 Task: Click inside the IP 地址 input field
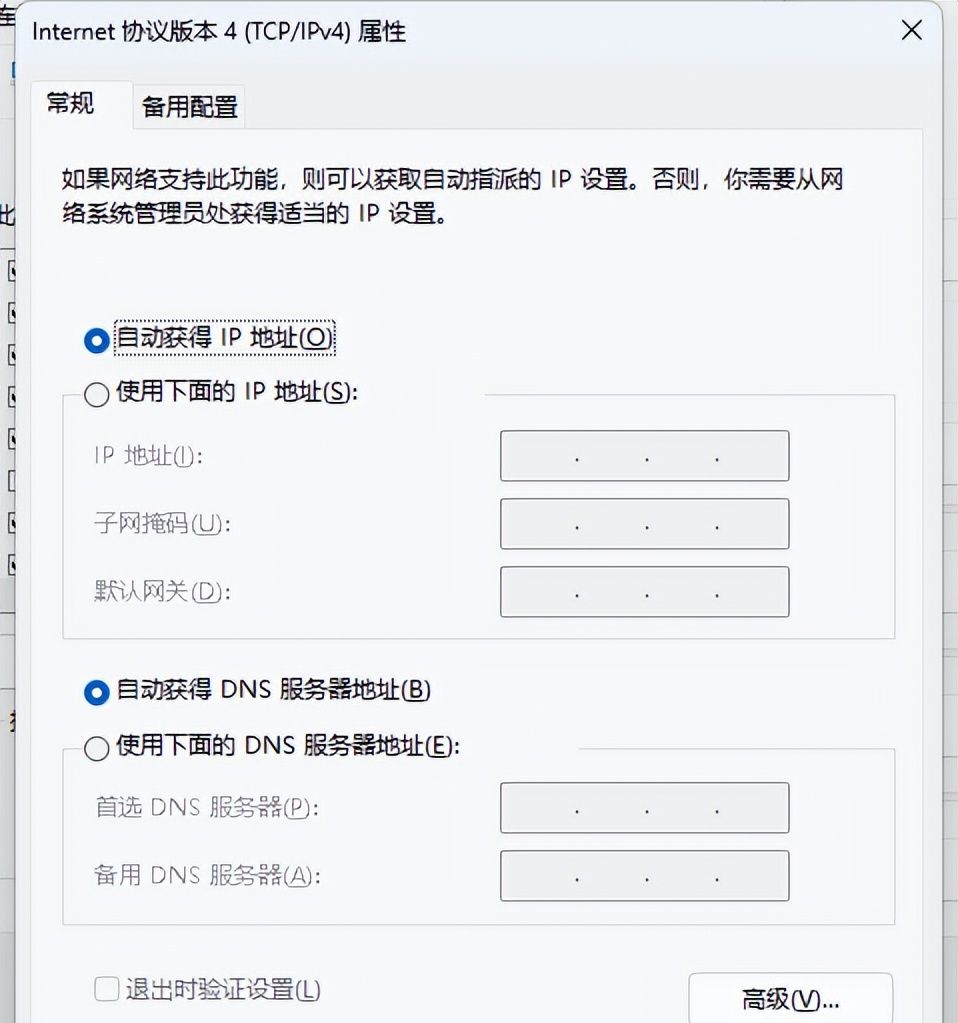point(644,456)
